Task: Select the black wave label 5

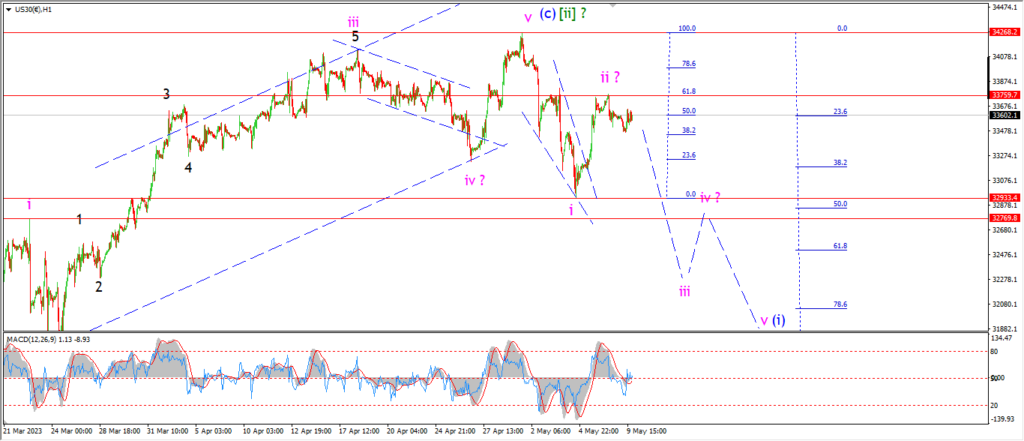Action: click(356, 37)
